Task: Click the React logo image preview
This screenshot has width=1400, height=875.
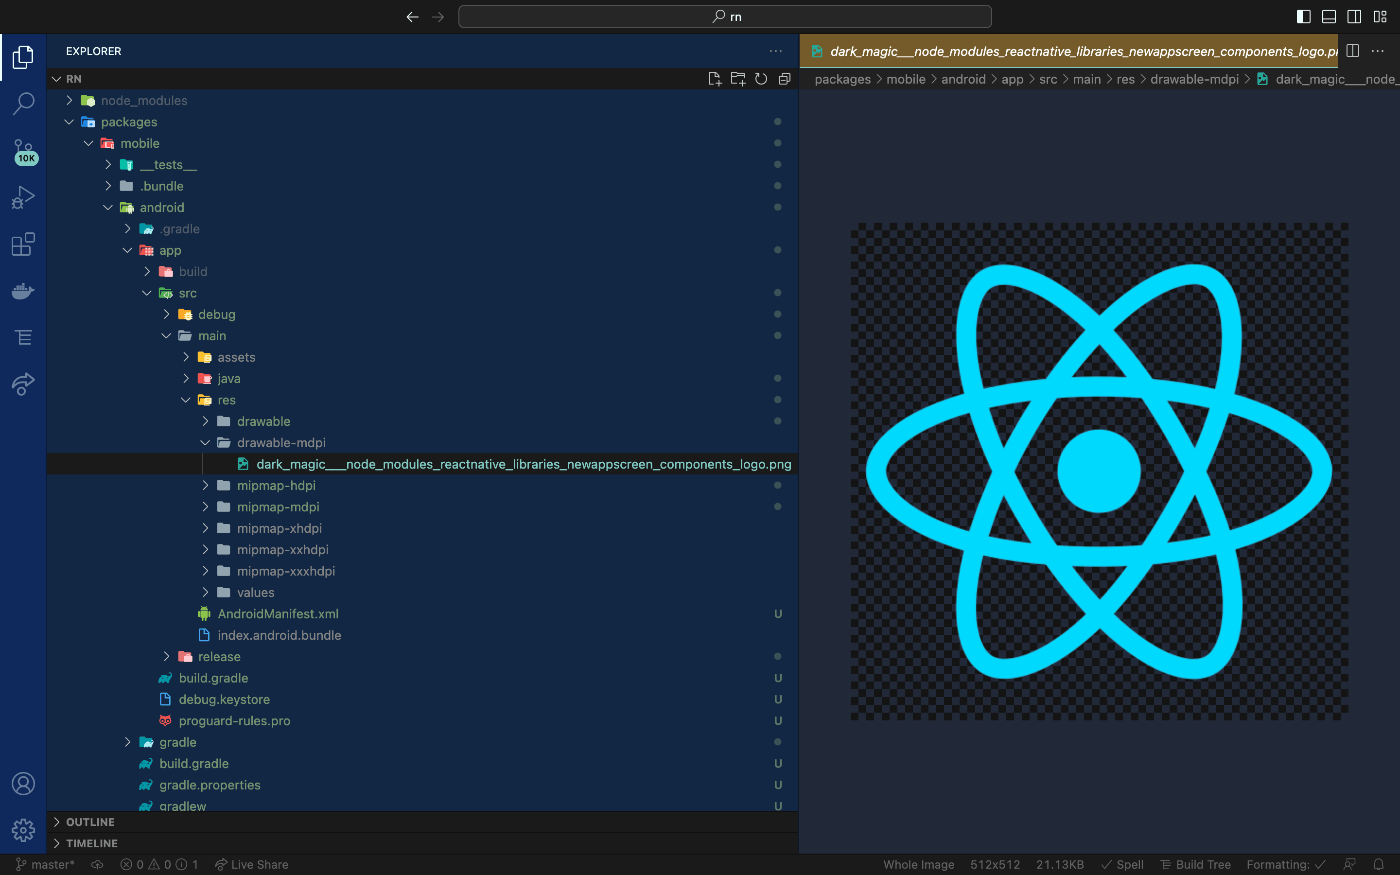Action: pos(1099,471)
